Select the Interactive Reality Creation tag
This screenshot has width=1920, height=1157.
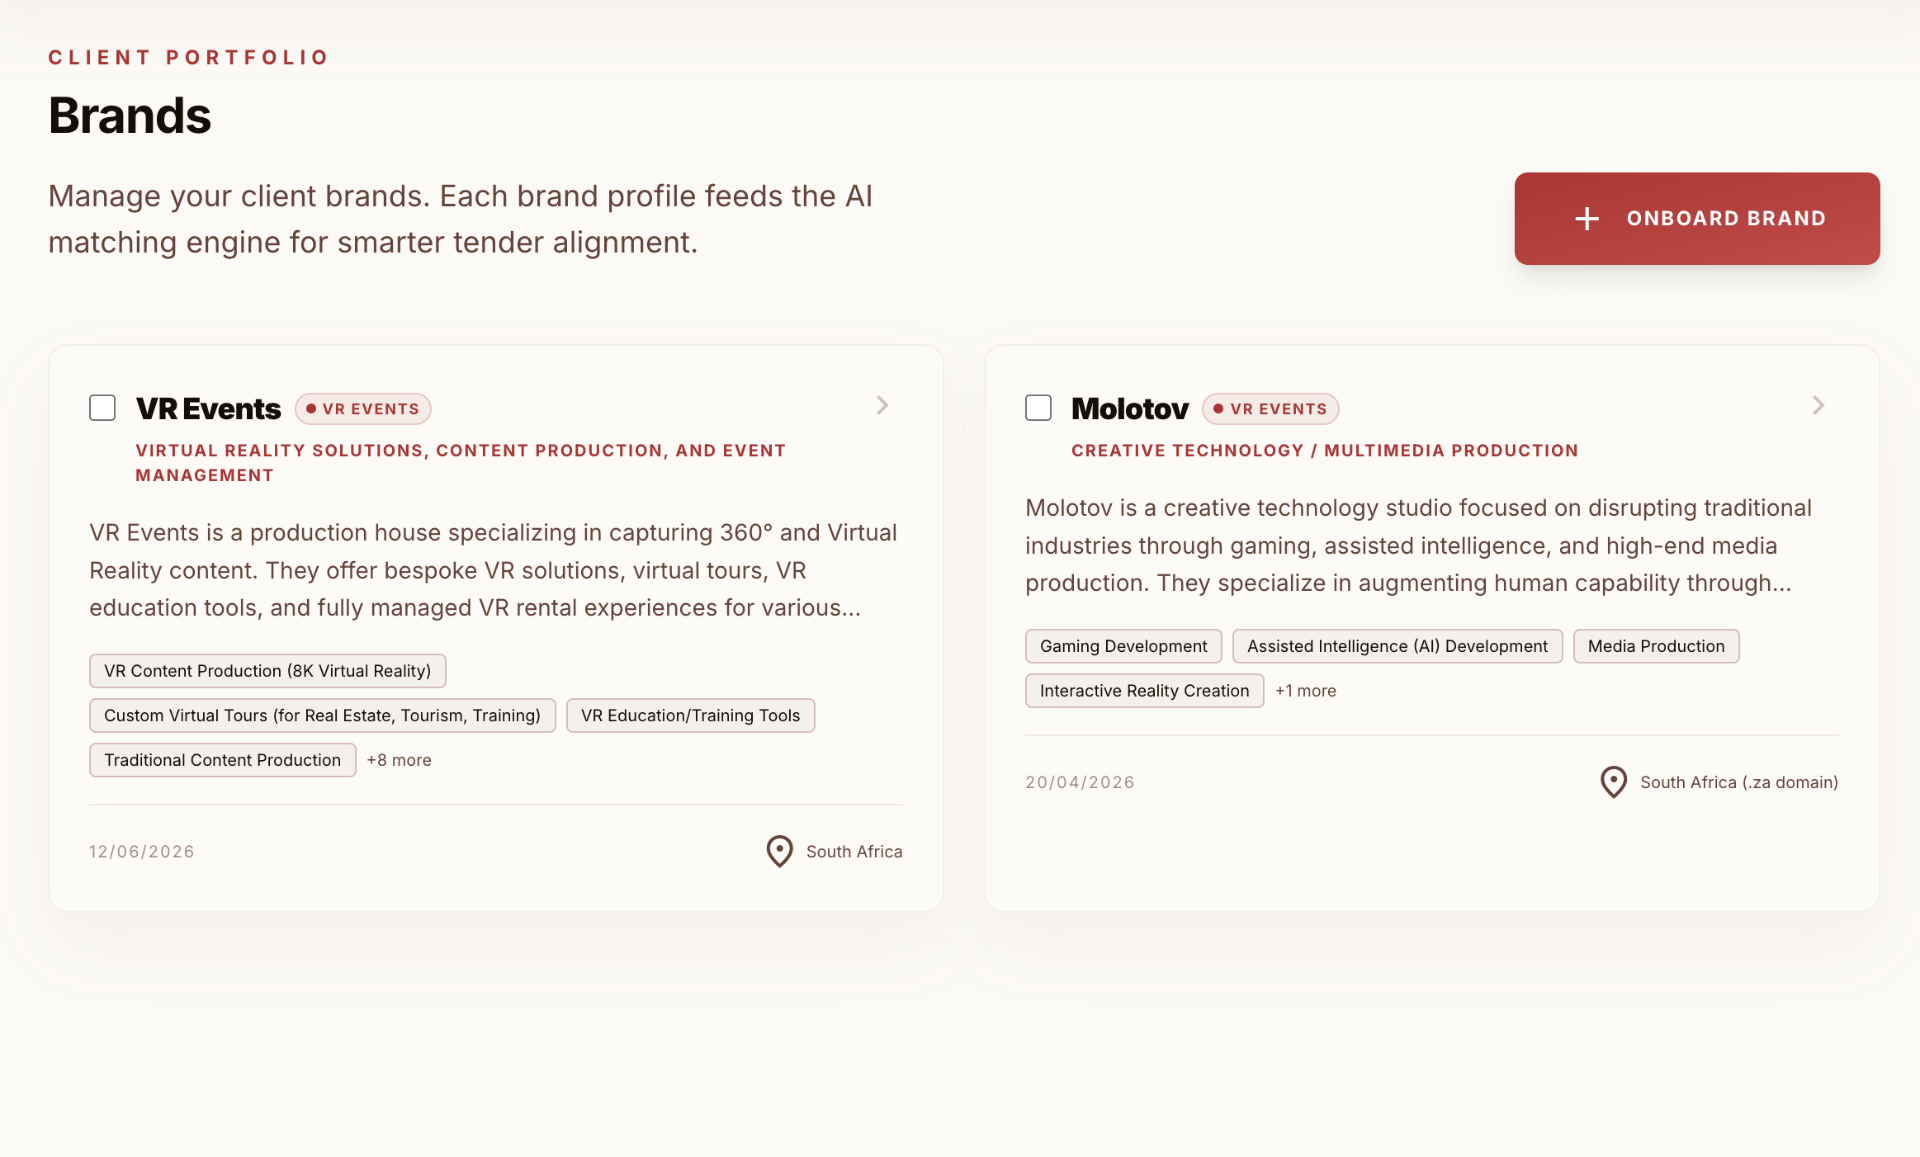pos(1144,691)
